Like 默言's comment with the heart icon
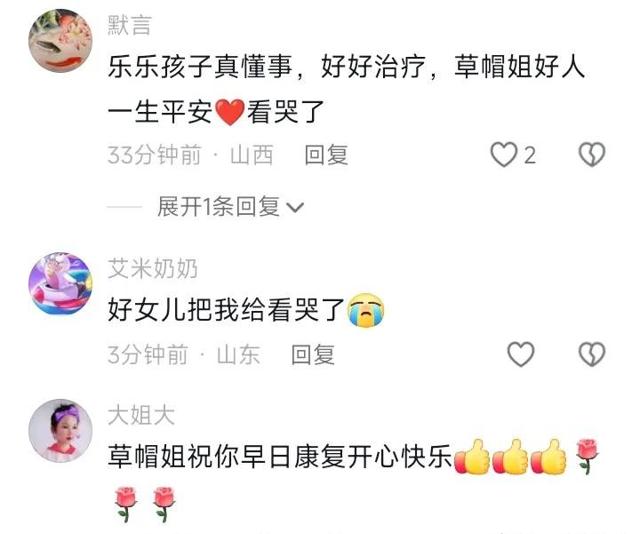This screenshot has height=534, width=640. tap(503, 155)
